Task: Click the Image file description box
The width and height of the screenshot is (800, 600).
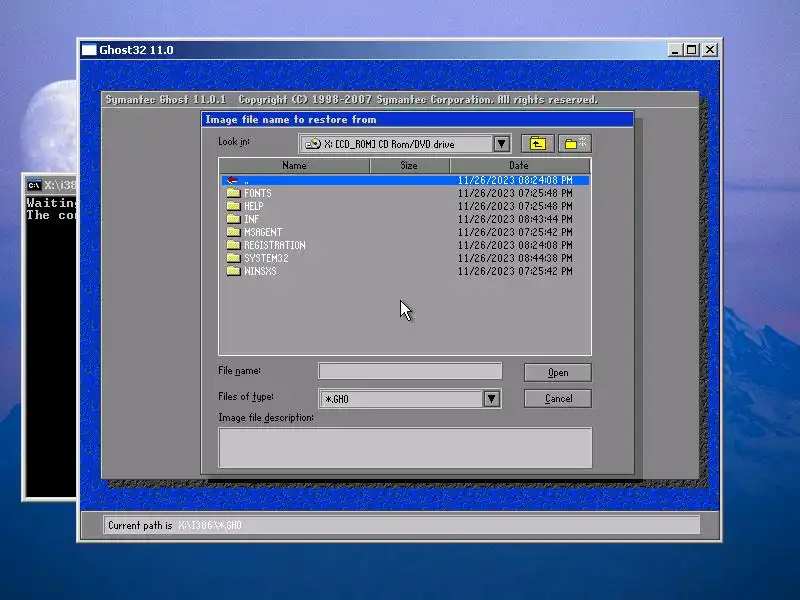Action: tap(405, 447)
